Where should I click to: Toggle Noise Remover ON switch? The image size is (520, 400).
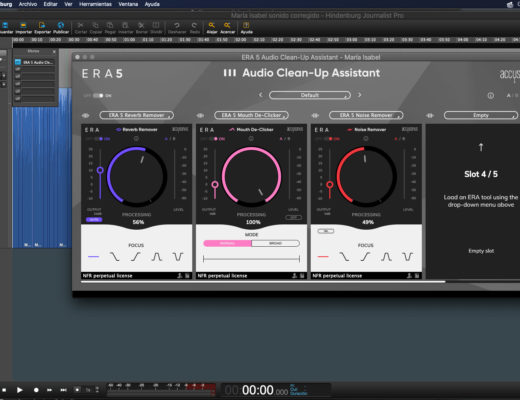330,139
